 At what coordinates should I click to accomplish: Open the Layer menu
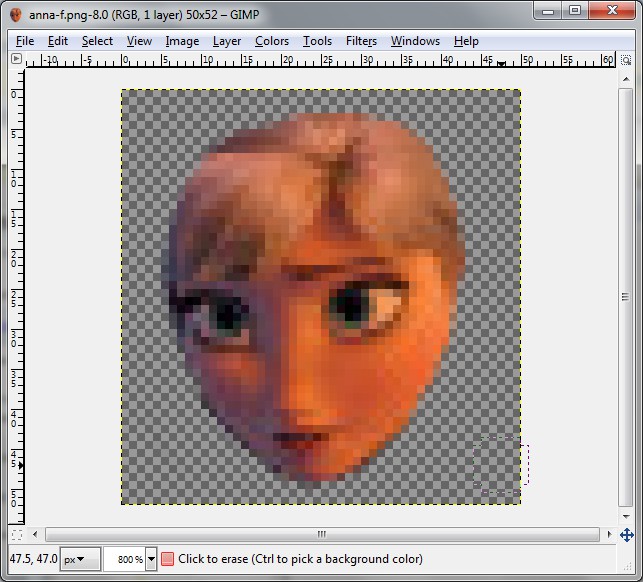(x=227, y=41)
